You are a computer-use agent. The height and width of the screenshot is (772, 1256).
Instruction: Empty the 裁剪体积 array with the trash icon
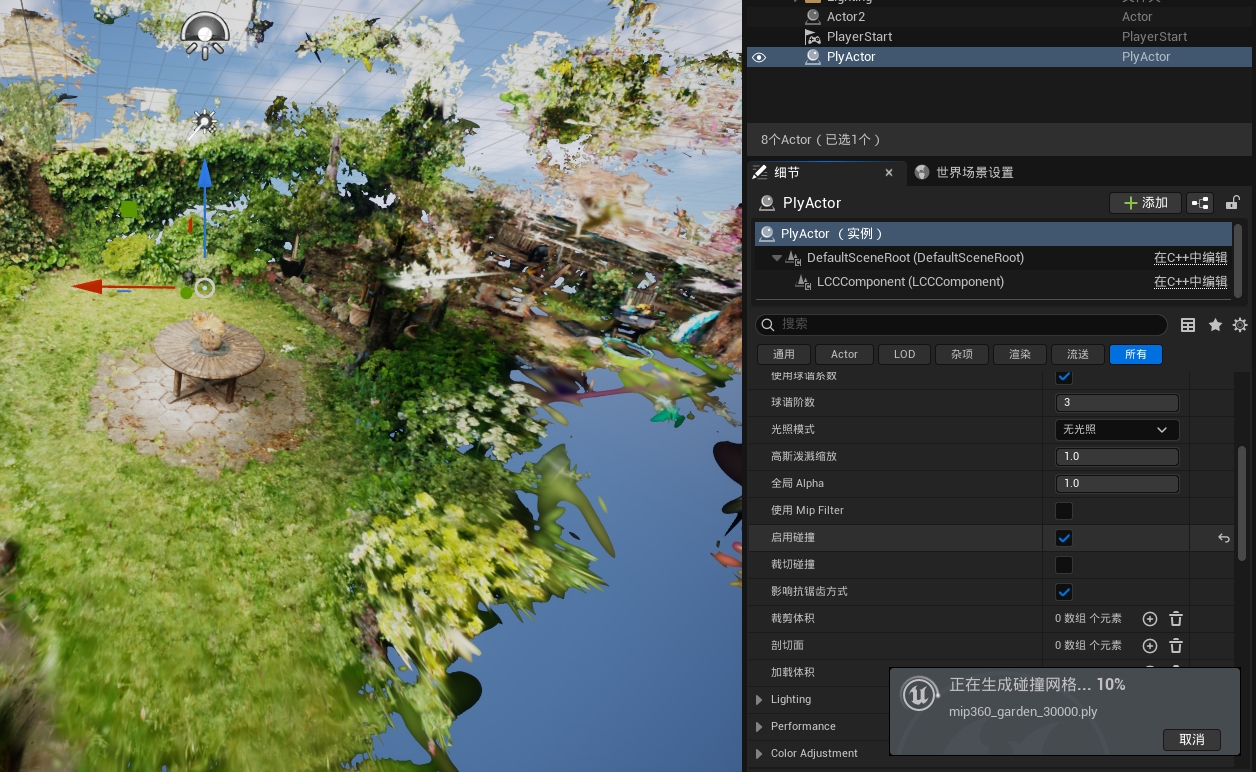coord(1176,619)
